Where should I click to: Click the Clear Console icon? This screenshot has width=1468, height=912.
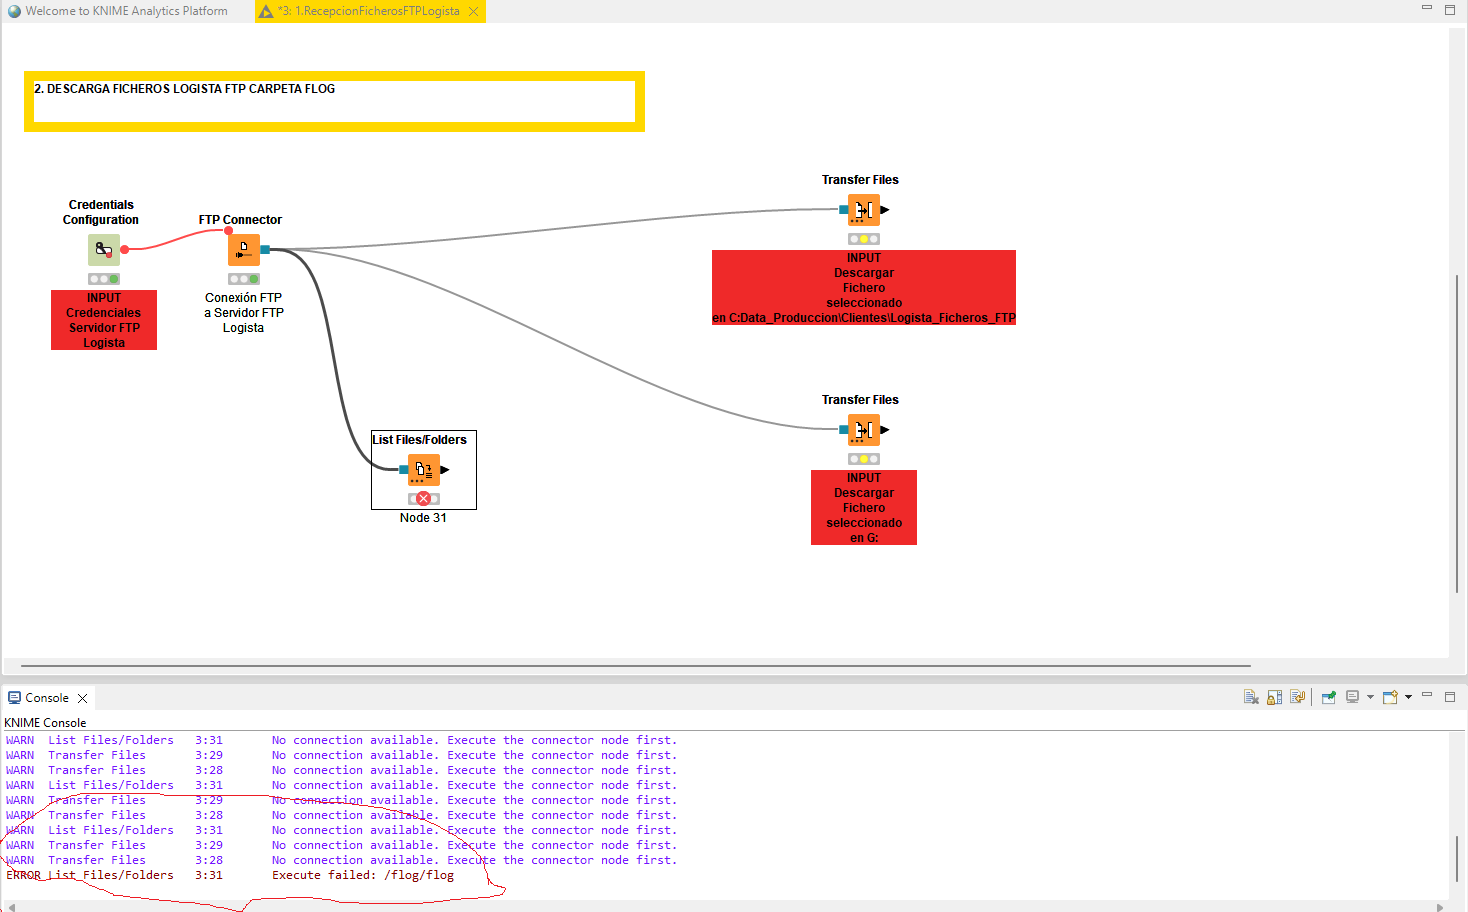point(1251,697)
